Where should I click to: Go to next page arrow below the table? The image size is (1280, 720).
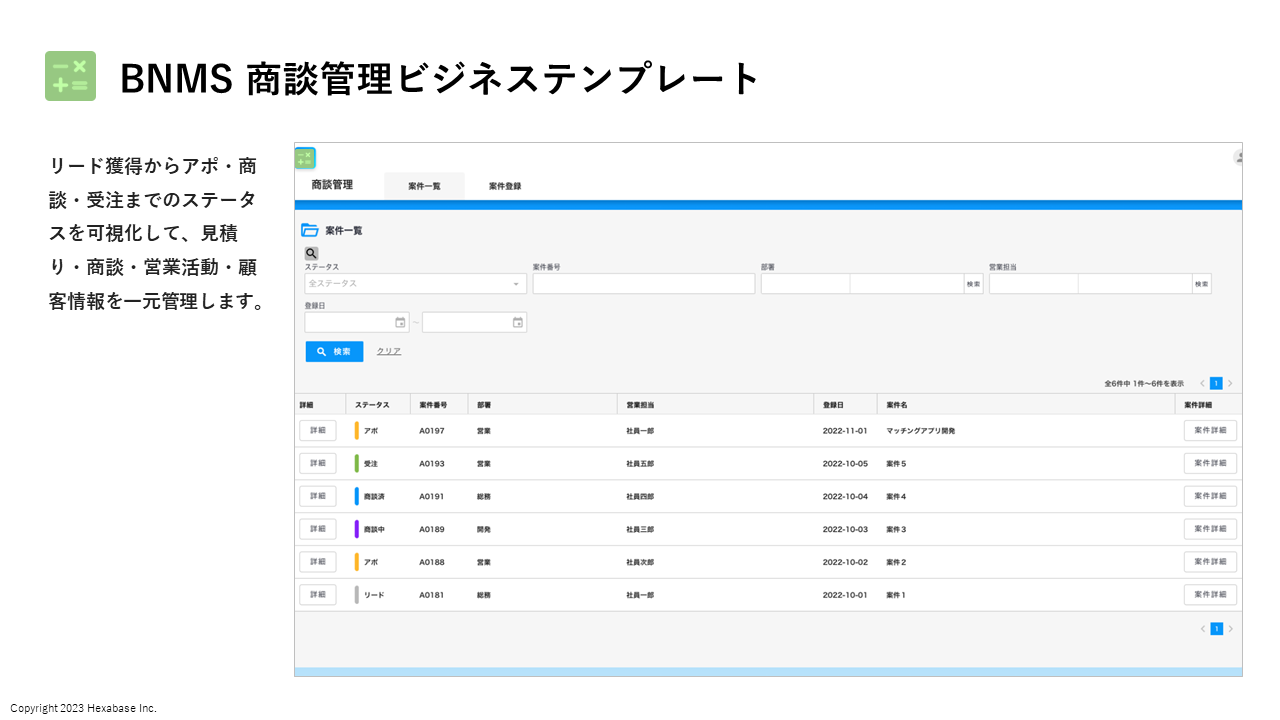[x=1230, y=629]
